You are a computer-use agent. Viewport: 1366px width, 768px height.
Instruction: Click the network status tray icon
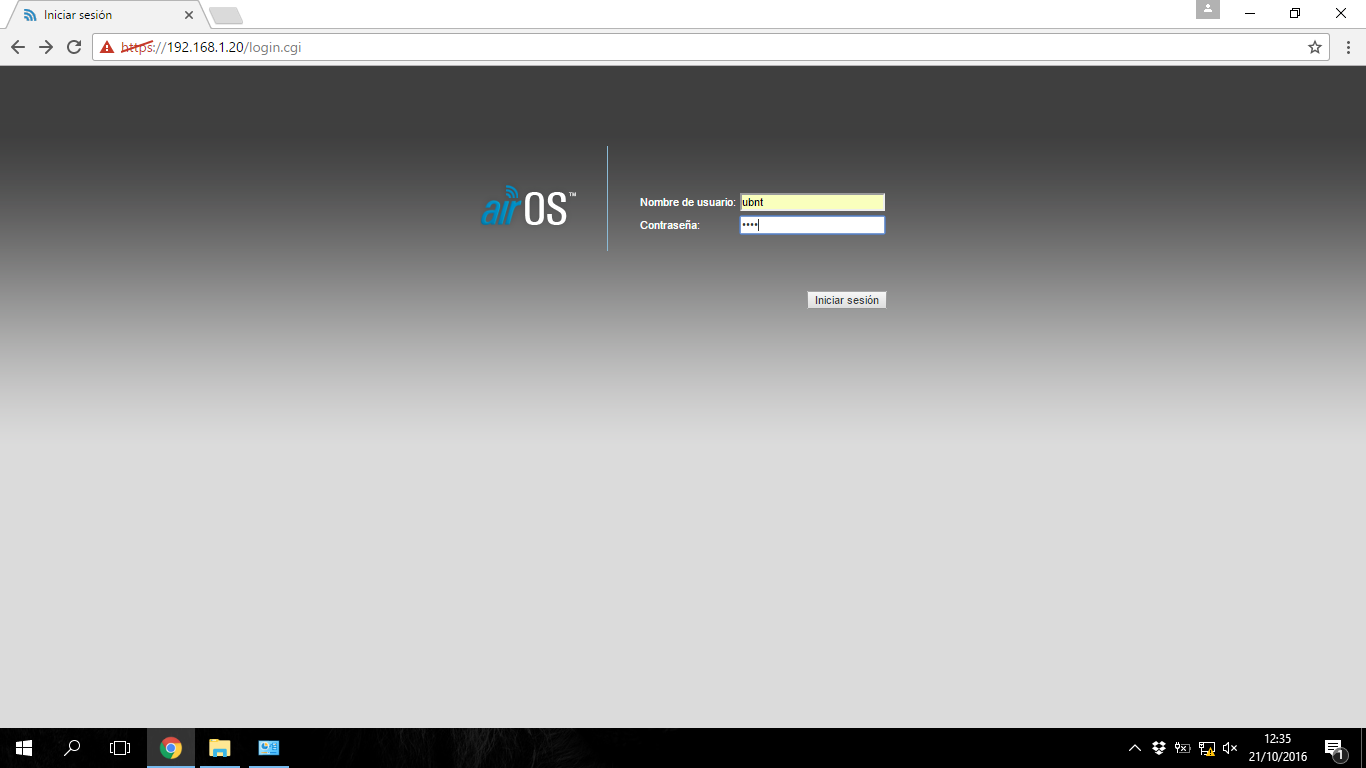[x=1207, y=748]
